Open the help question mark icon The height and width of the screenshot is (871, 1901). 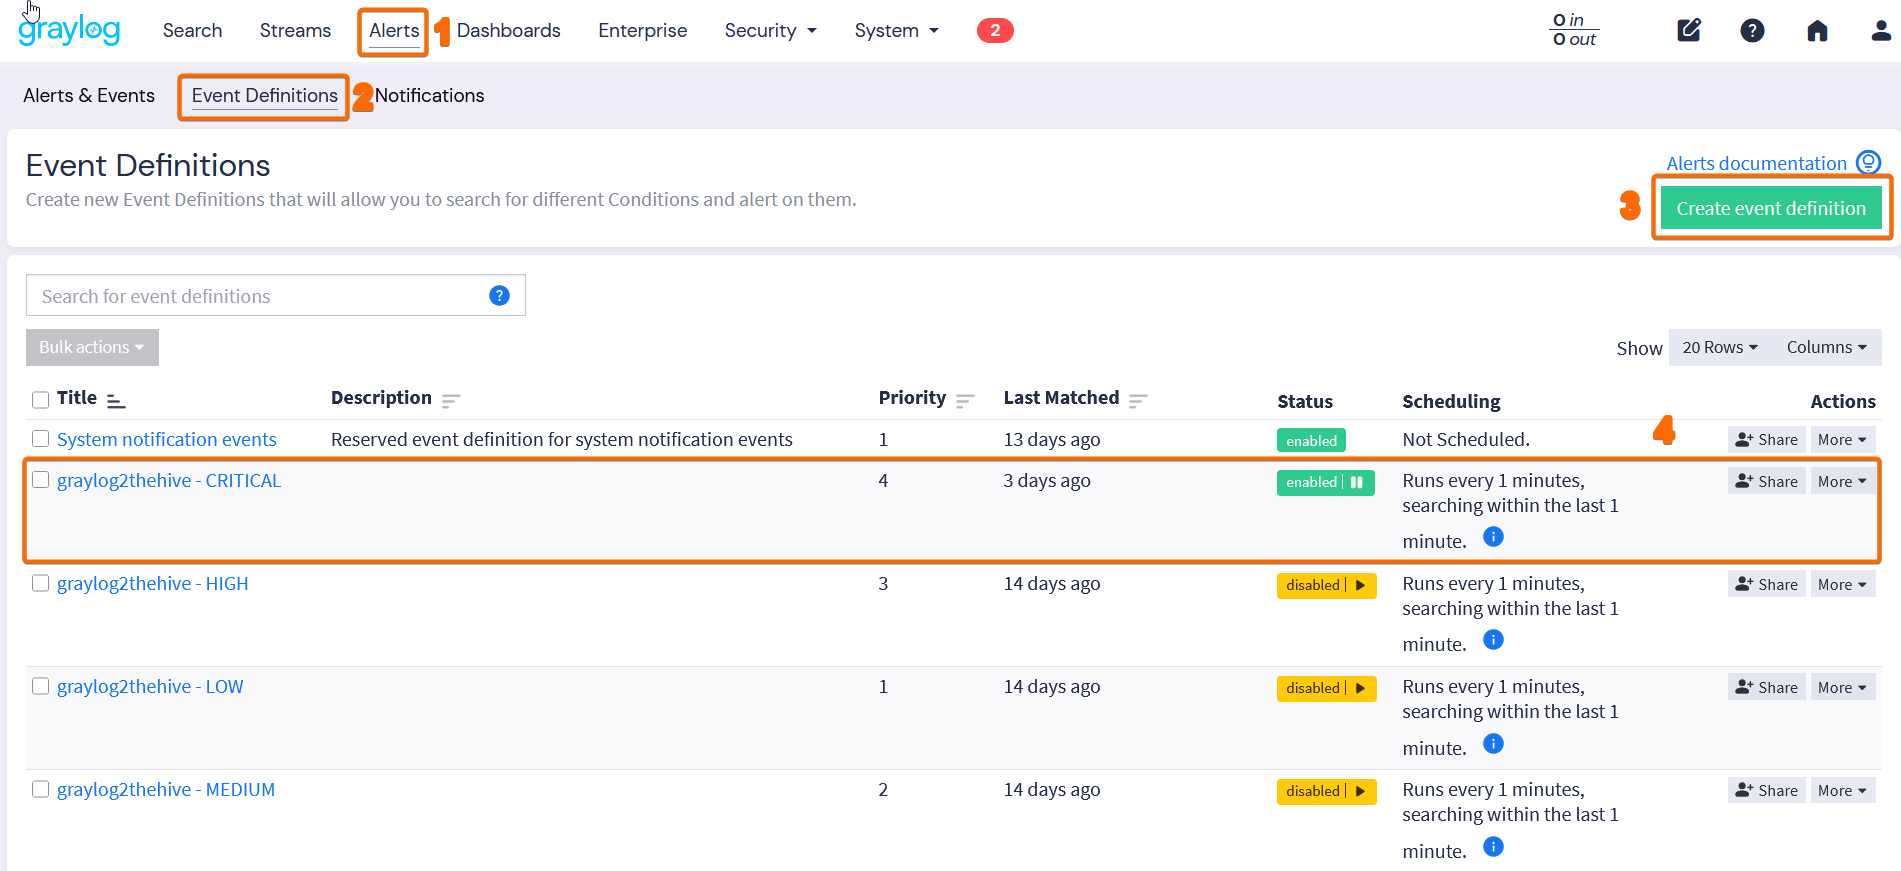coord(1752,30)
